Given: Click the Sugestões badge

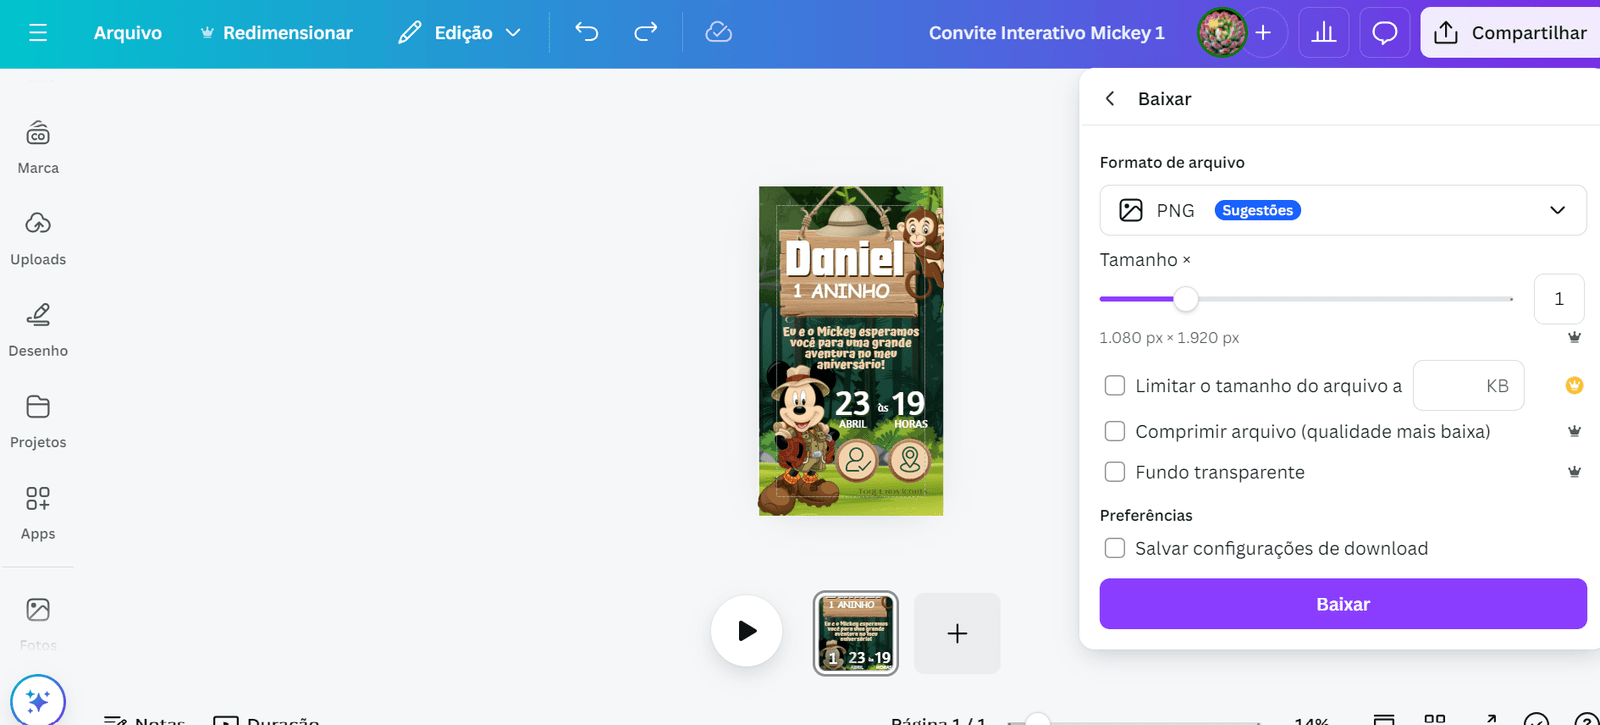Looking at the screenshot, I should tap(1258, 210).
